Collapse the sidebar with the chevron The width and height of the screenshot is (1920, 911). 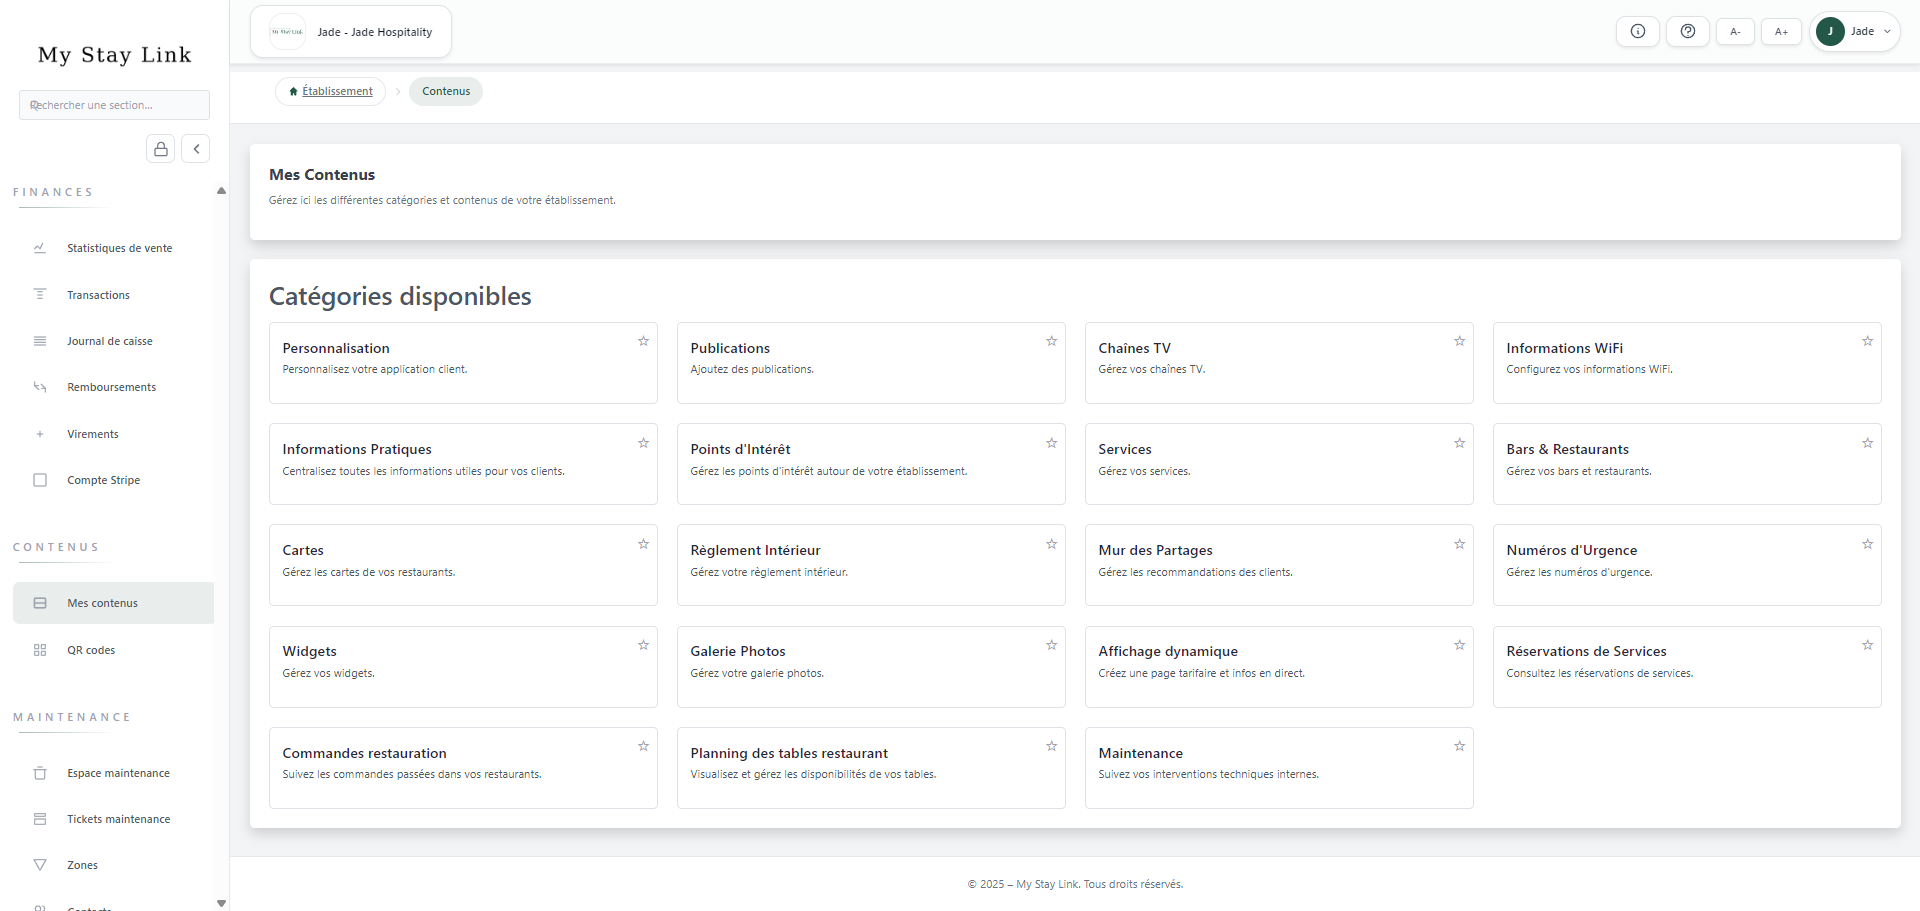[196, 148]
